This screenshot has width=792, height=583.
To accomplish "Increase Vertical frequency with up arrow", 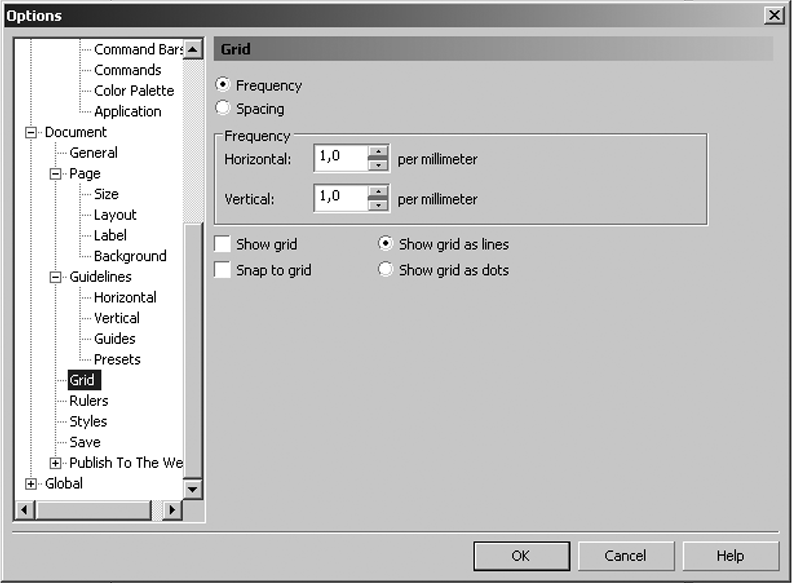I will click(378, 191).
